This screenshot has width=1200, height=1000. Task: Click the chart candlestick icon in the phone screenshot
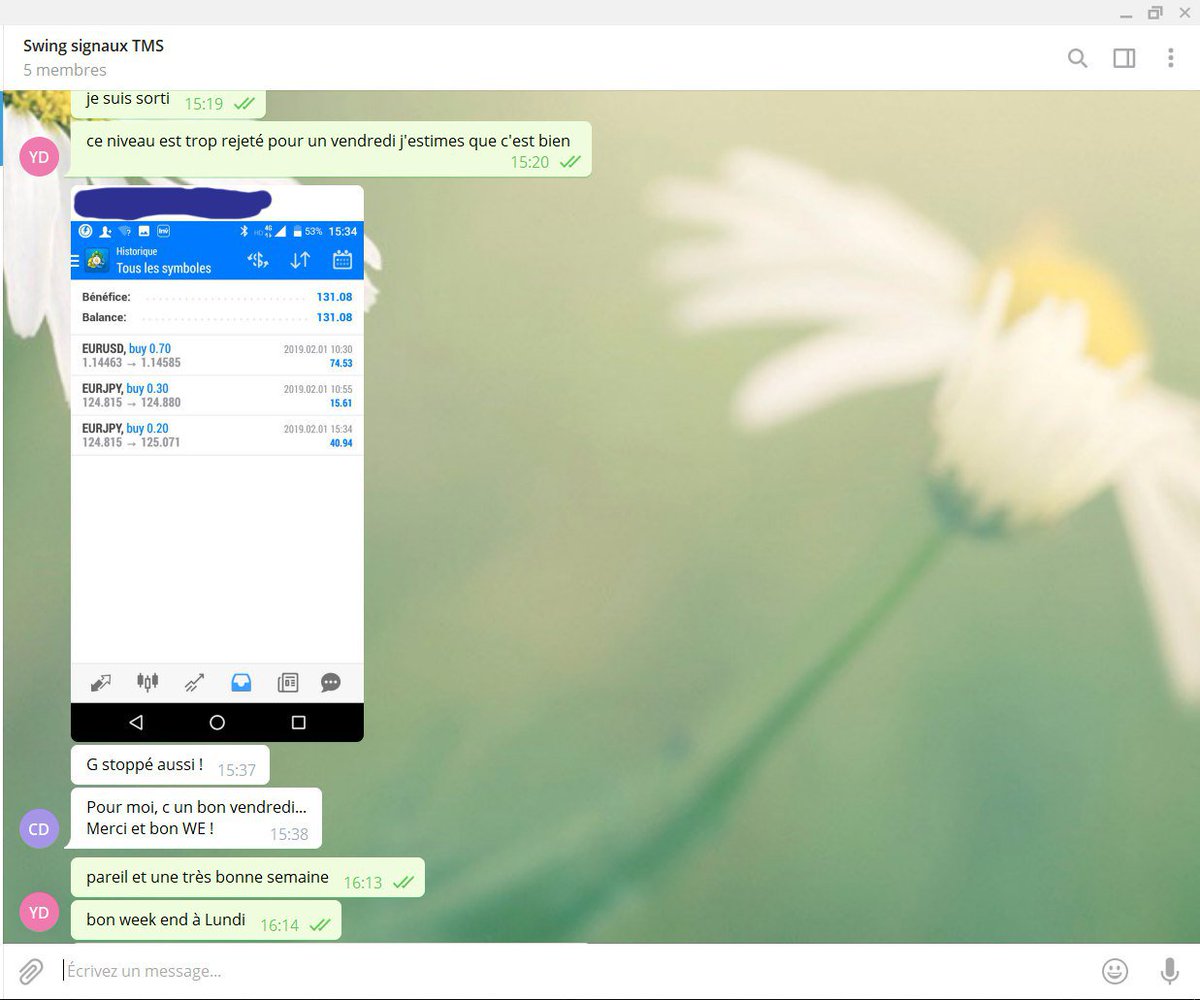point(147,683)
